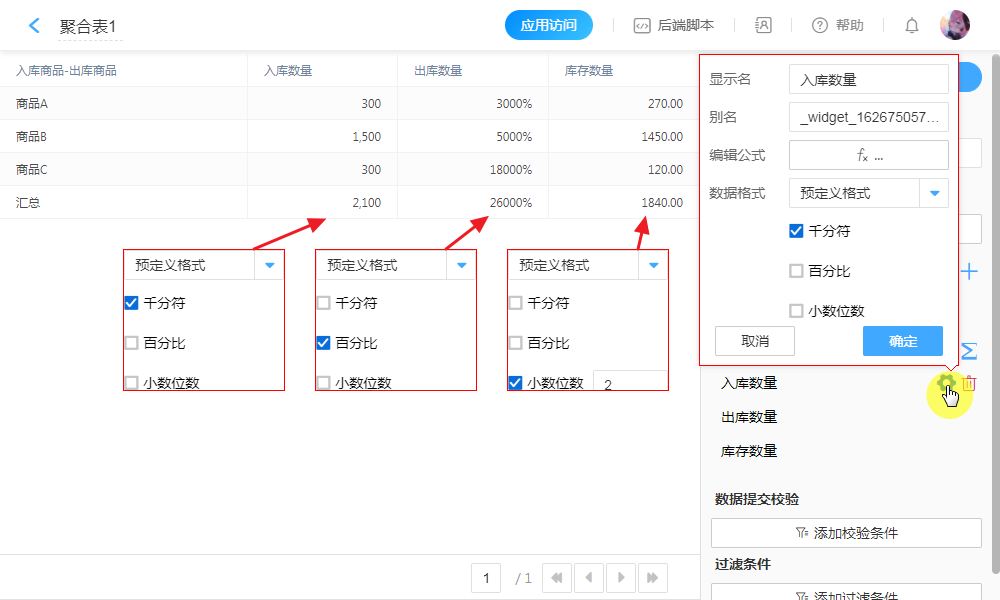This screenshot has height=600, width=1000.
Task: Click the user avatar picture
Action: pos(955,26)
